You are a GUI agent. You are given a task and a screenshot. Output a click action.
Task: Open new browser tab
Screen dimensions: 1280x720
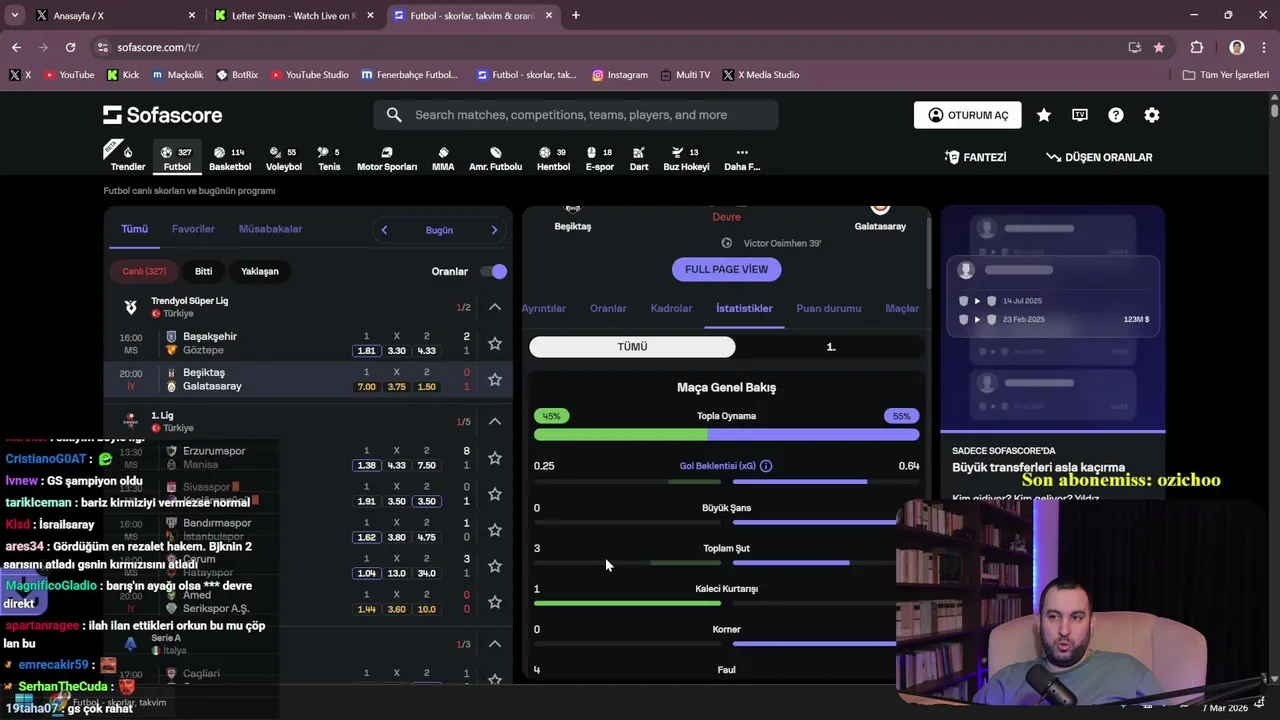[x=576, y=16]
